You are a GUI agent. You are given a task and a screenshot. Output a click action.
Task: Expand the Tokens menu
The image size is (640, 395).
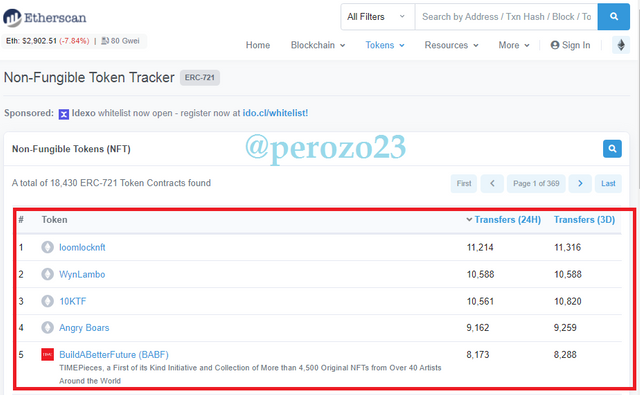[x=385, y=45]
